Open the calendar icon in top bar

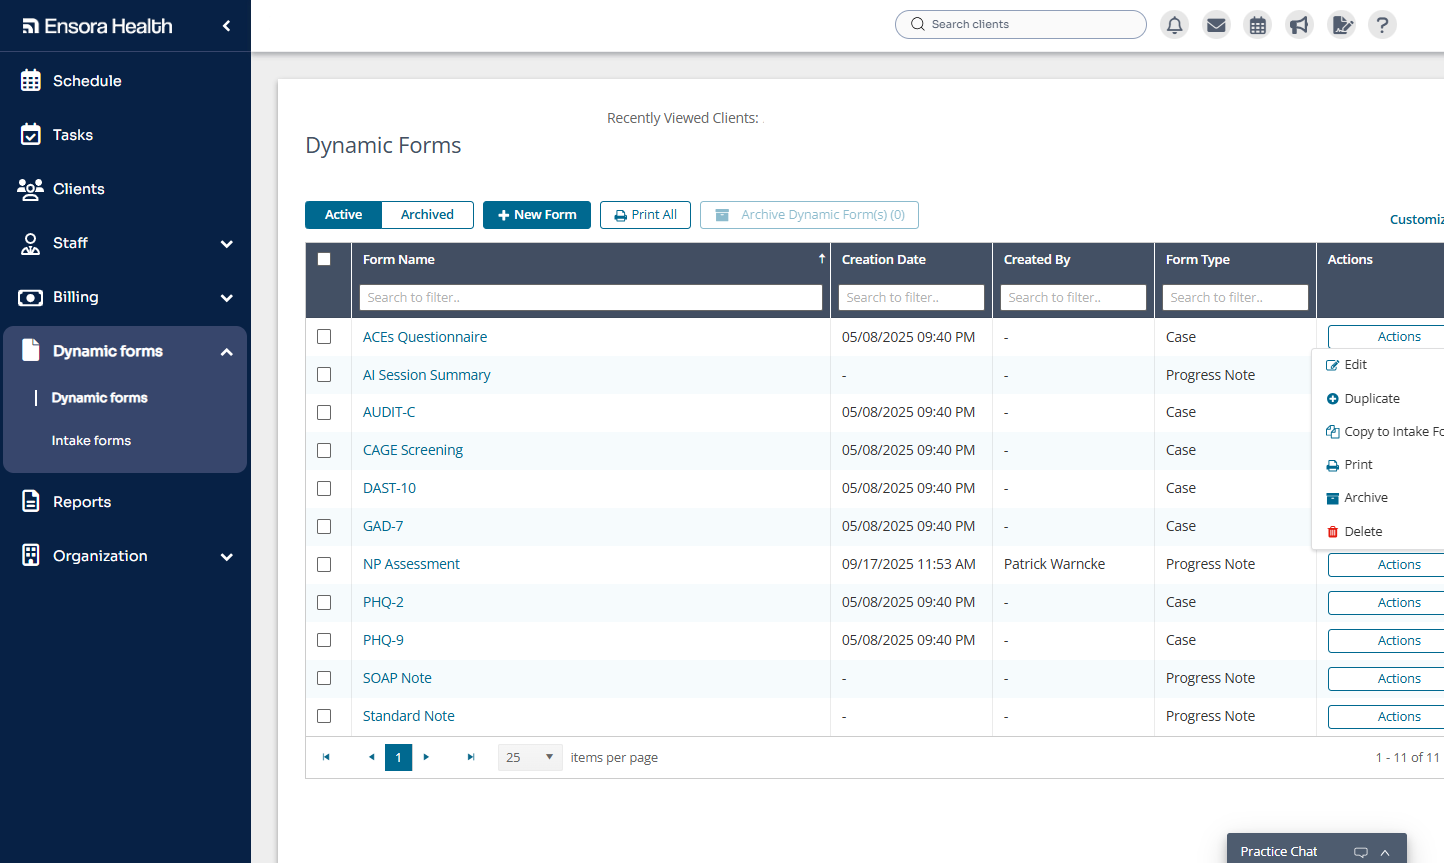[x=1258, y=25]
